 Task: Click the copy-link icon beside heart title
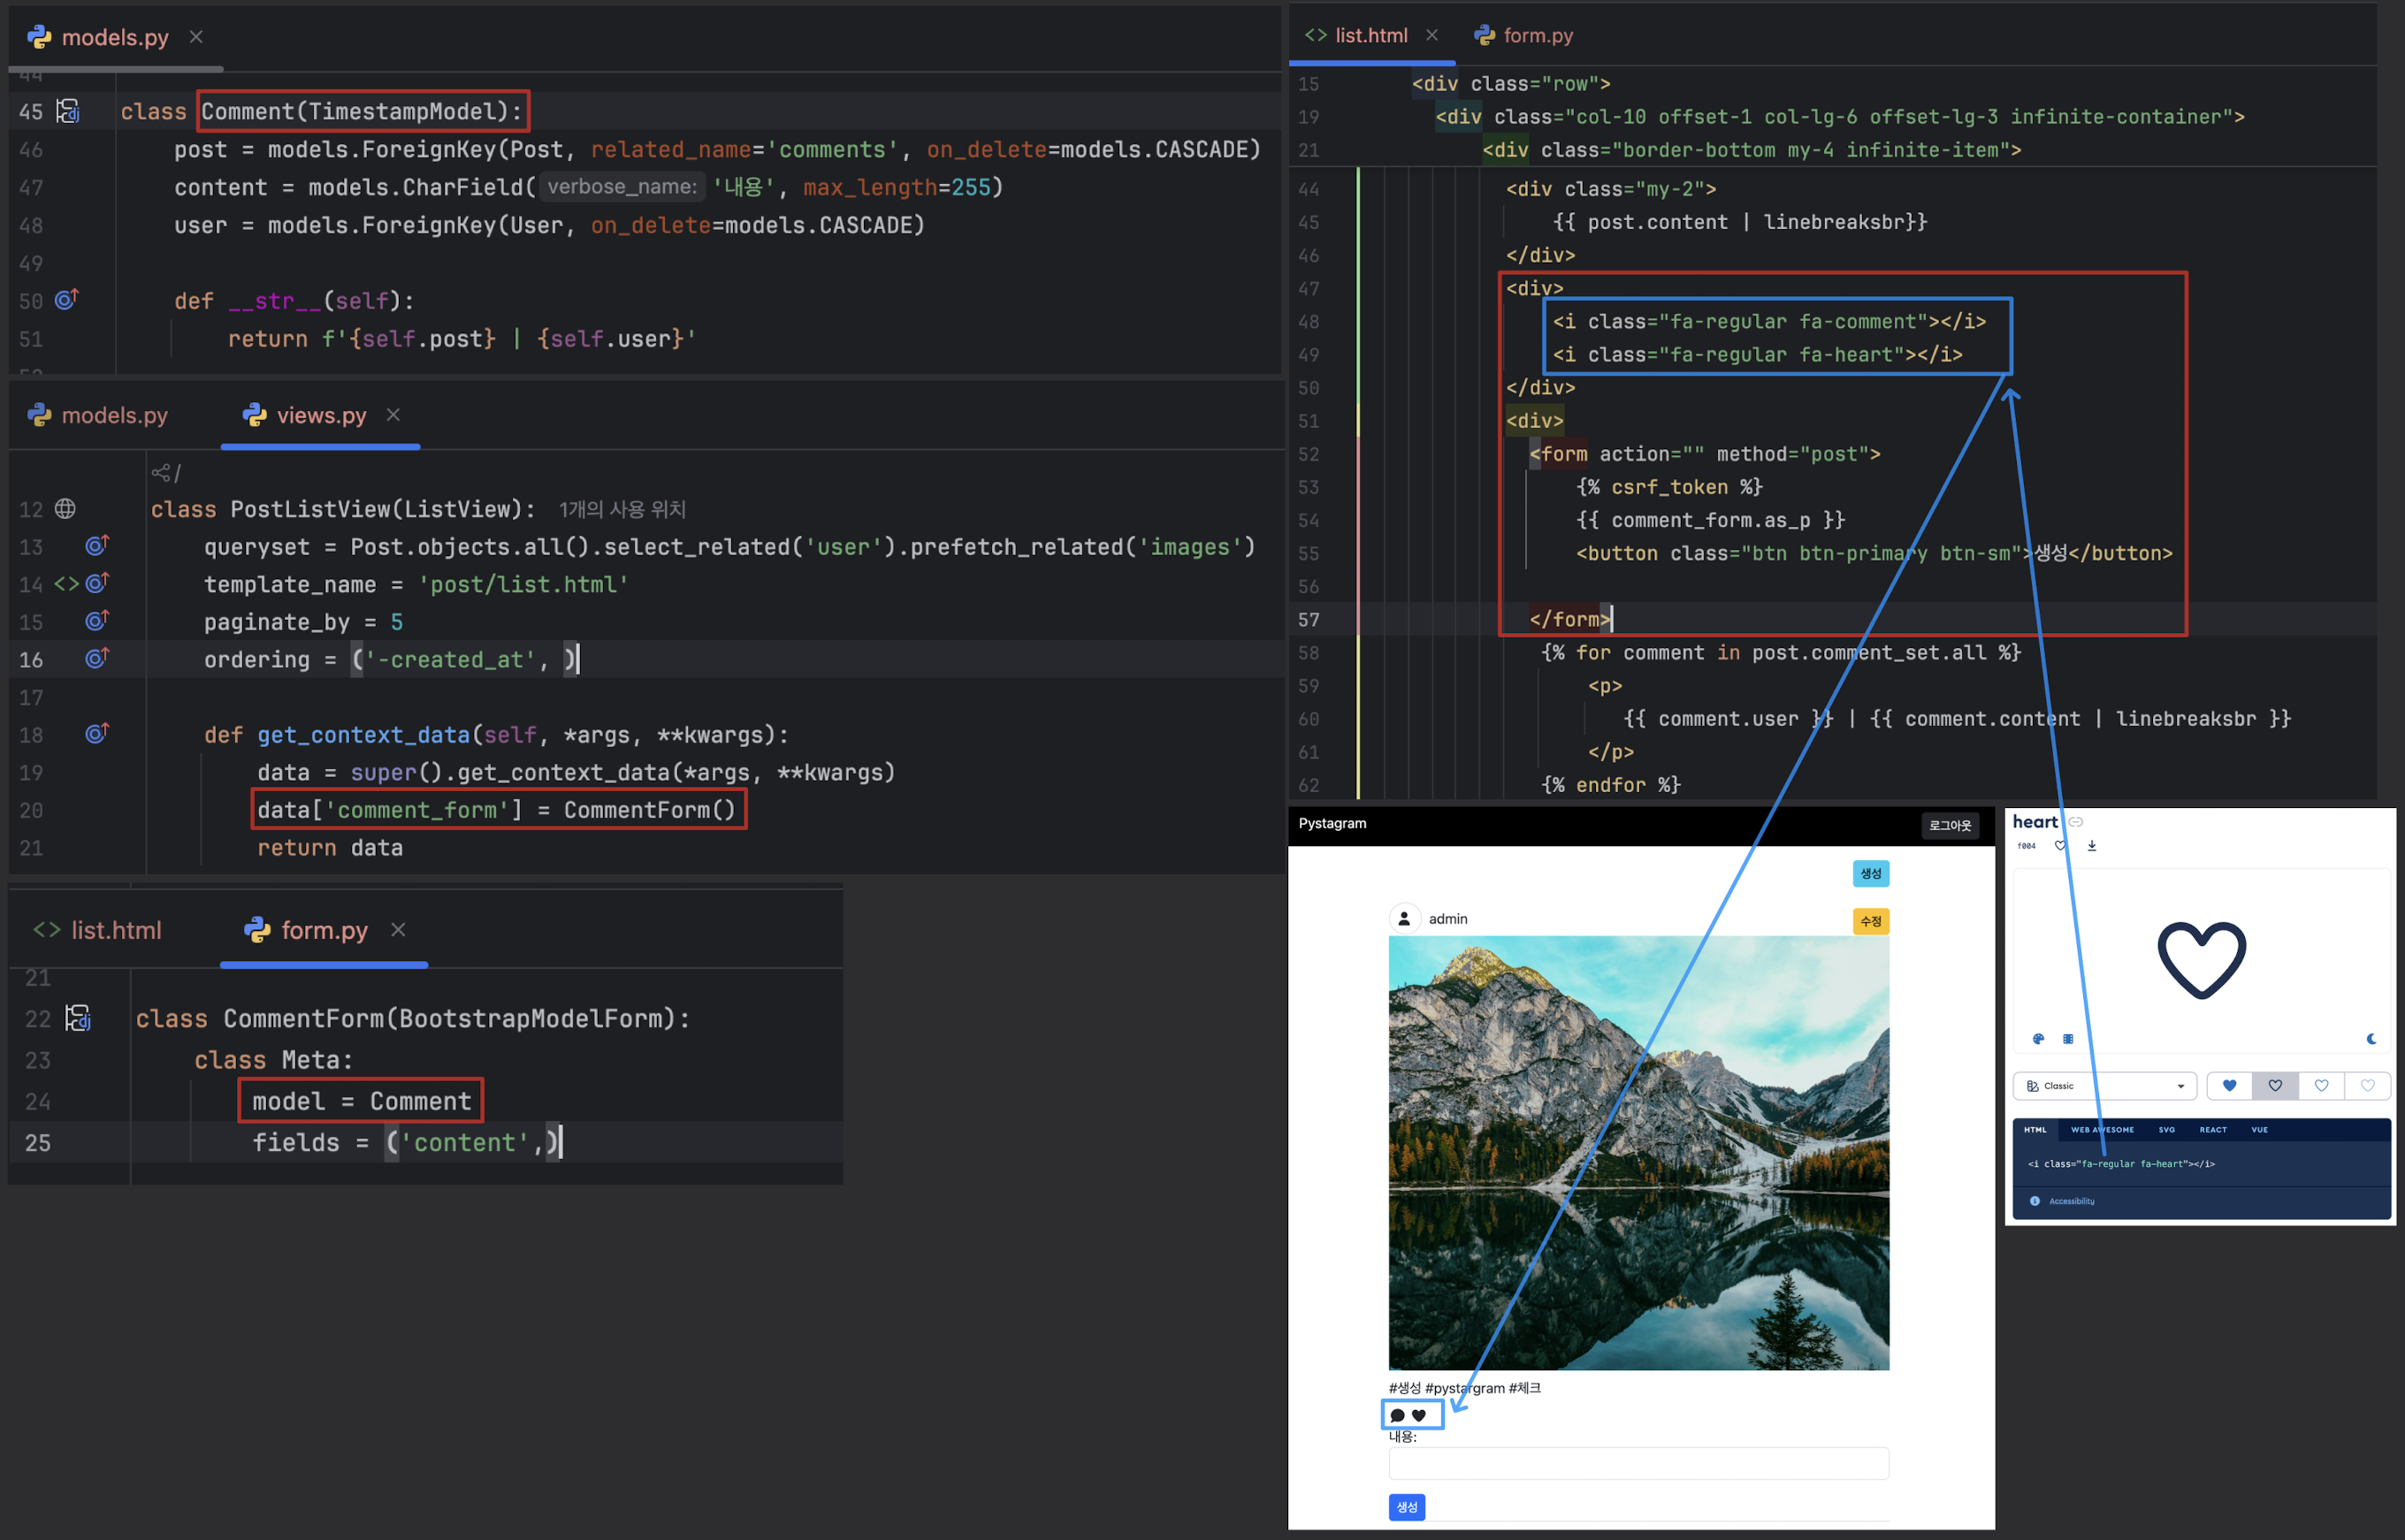point(2076,822)
